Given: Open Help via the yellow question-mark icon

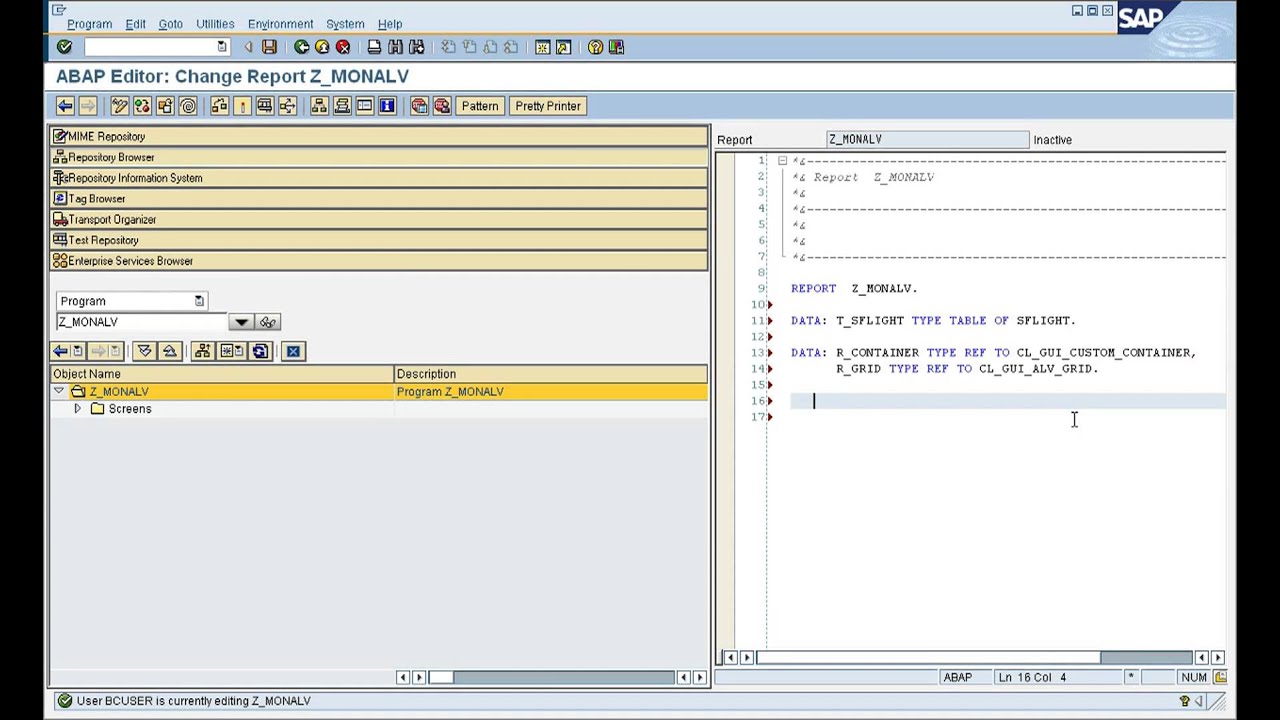Looking at the screenshot, I should click(595, 47).
